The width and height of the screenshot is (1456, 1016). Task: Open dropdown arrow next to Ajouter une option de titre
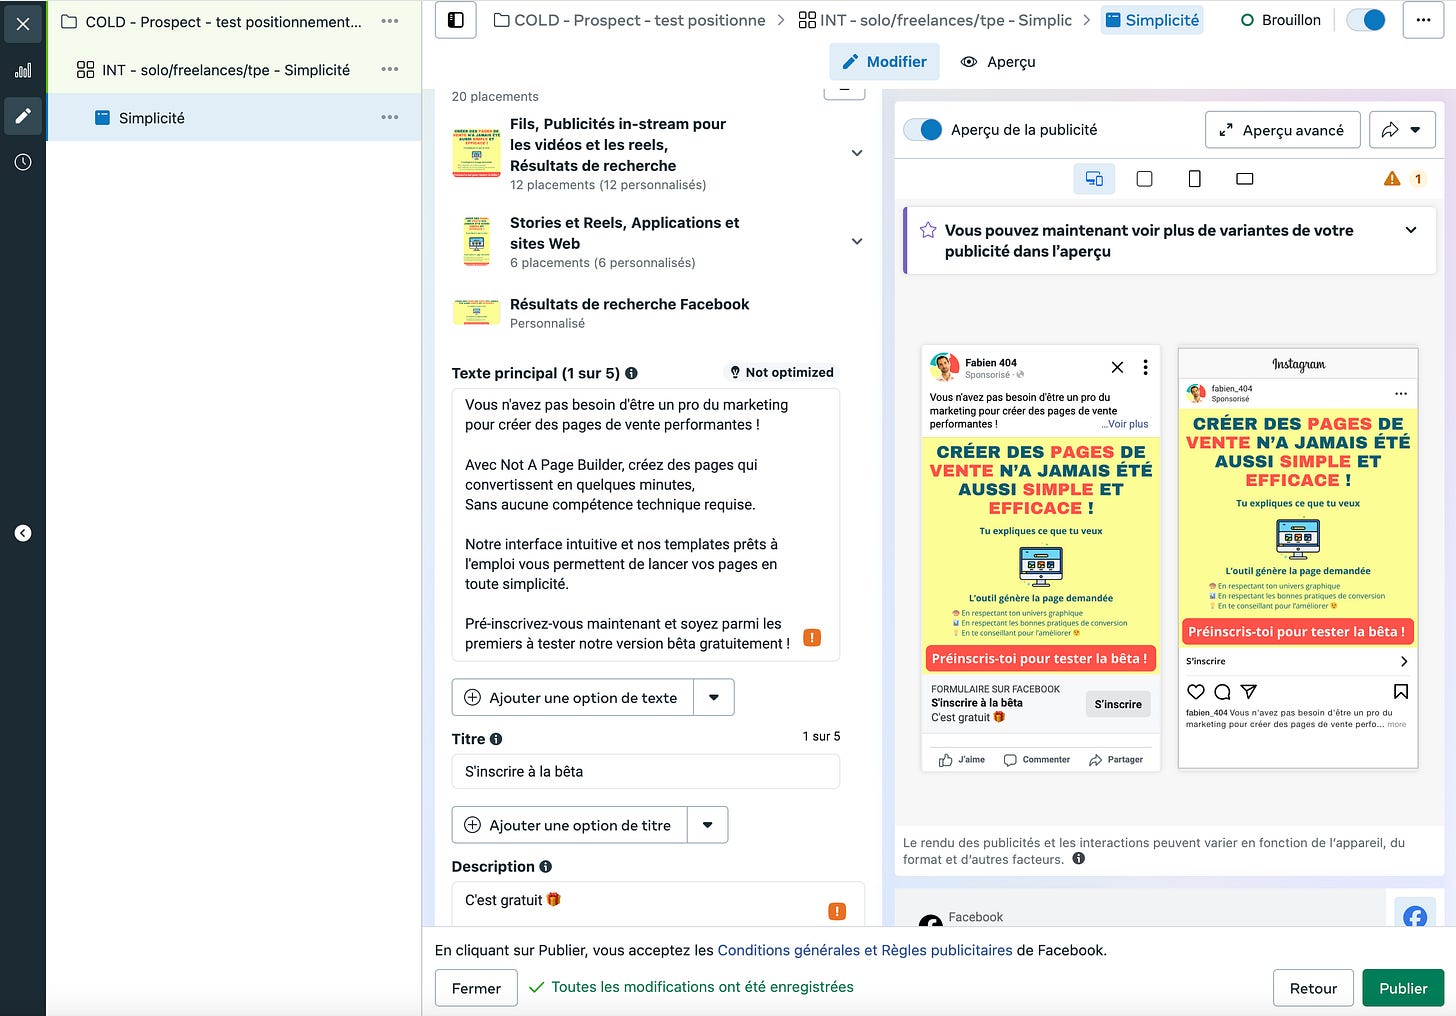pyautogui.click(x=707, y=825)
